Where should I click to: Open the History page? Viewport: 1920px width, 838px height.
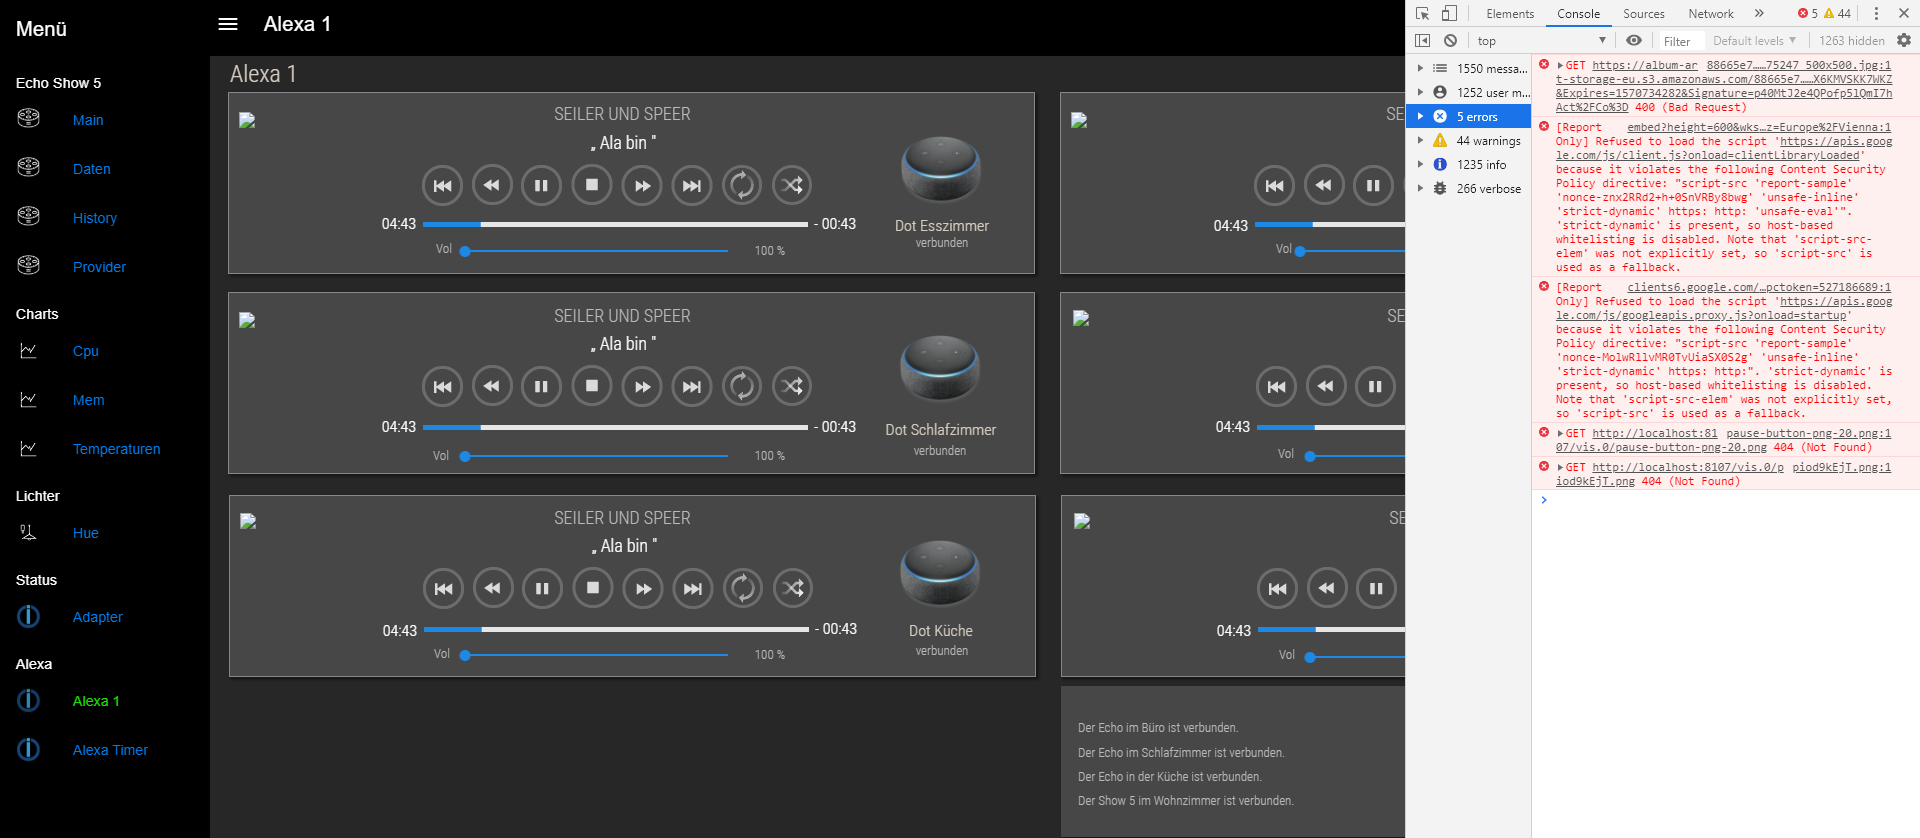click(x=95, y=218)
